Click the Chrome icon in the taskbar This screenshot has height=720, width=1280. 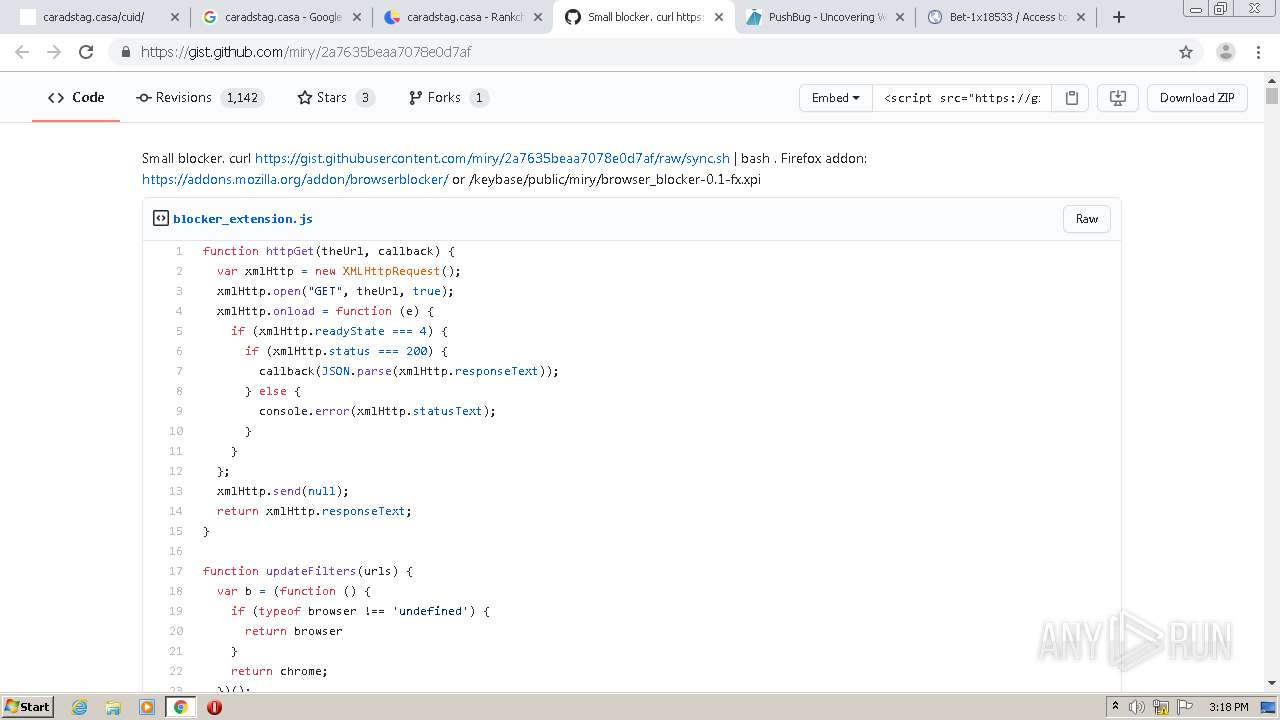point(181,707)
